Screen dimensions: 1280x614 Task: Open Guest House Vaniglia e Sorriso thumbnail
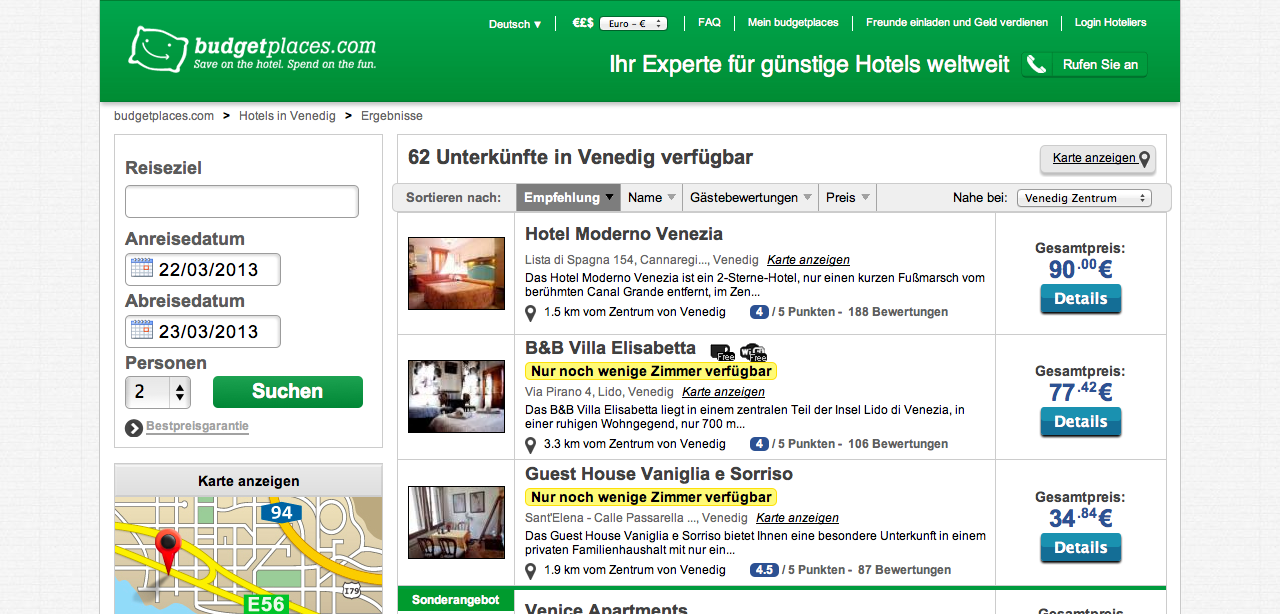coord(456,522)
